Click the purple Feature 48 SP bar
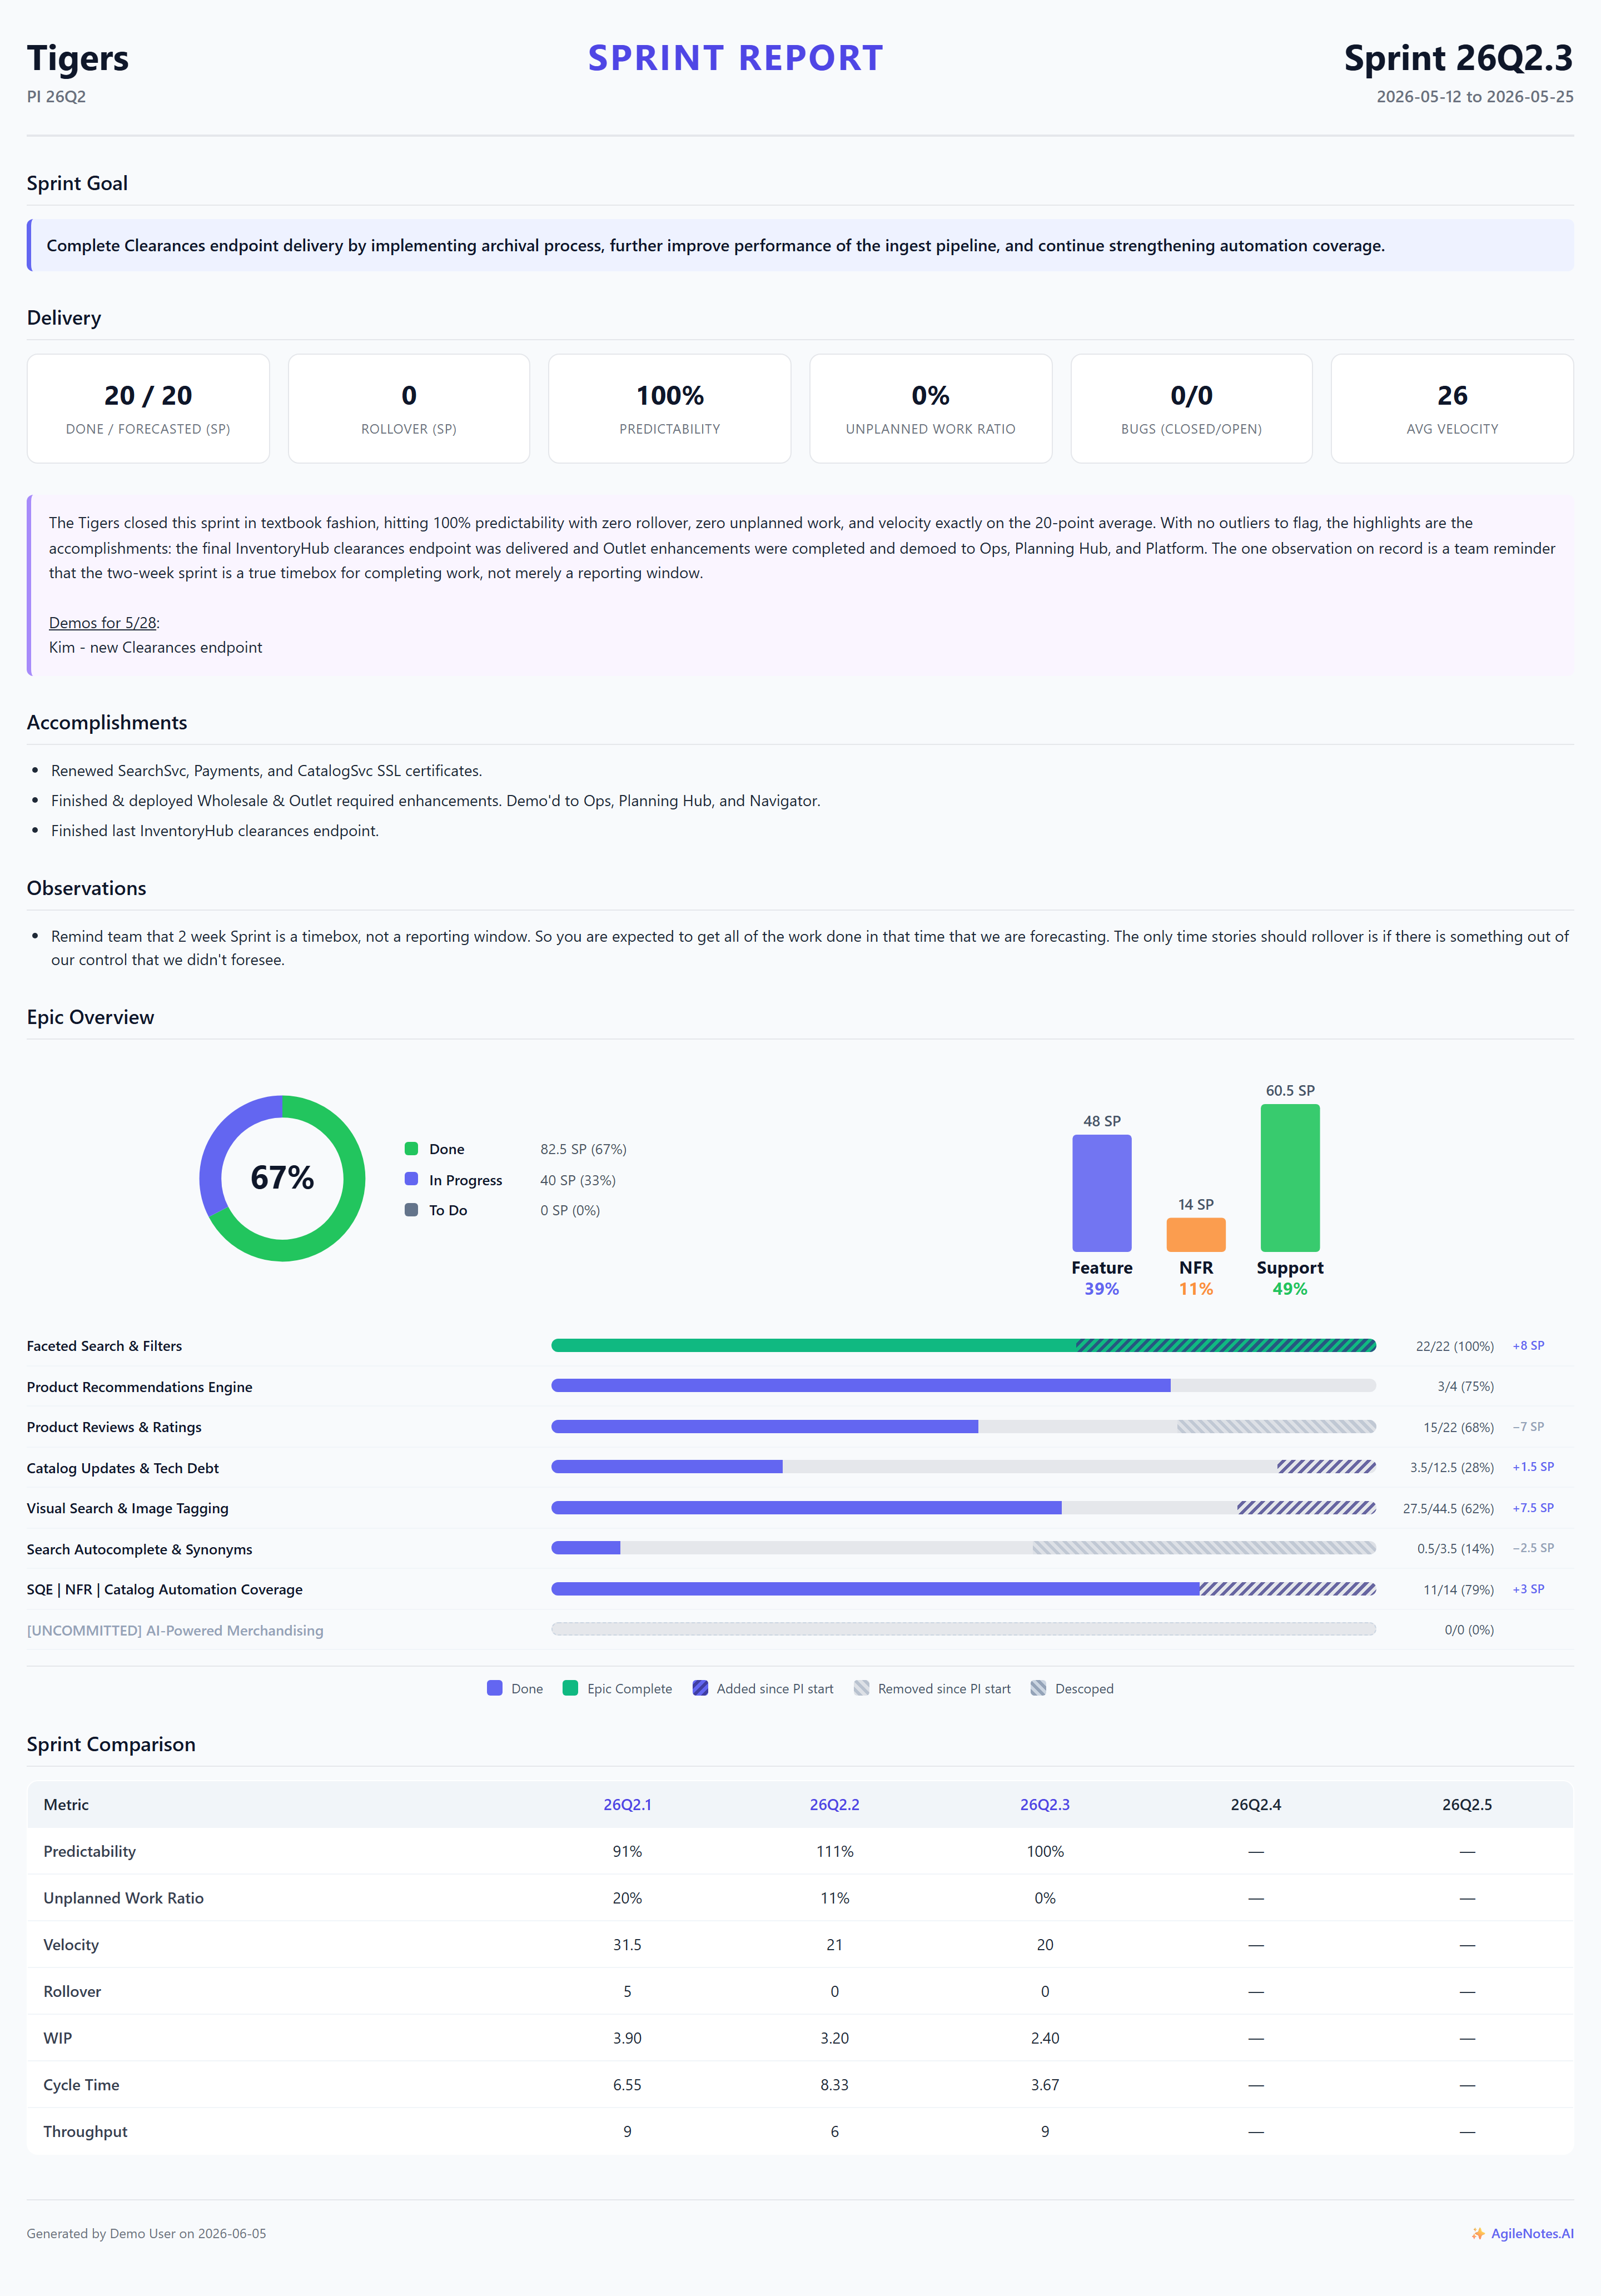Viewport: 1601px width, 2296px height. coord(1102,1193)
